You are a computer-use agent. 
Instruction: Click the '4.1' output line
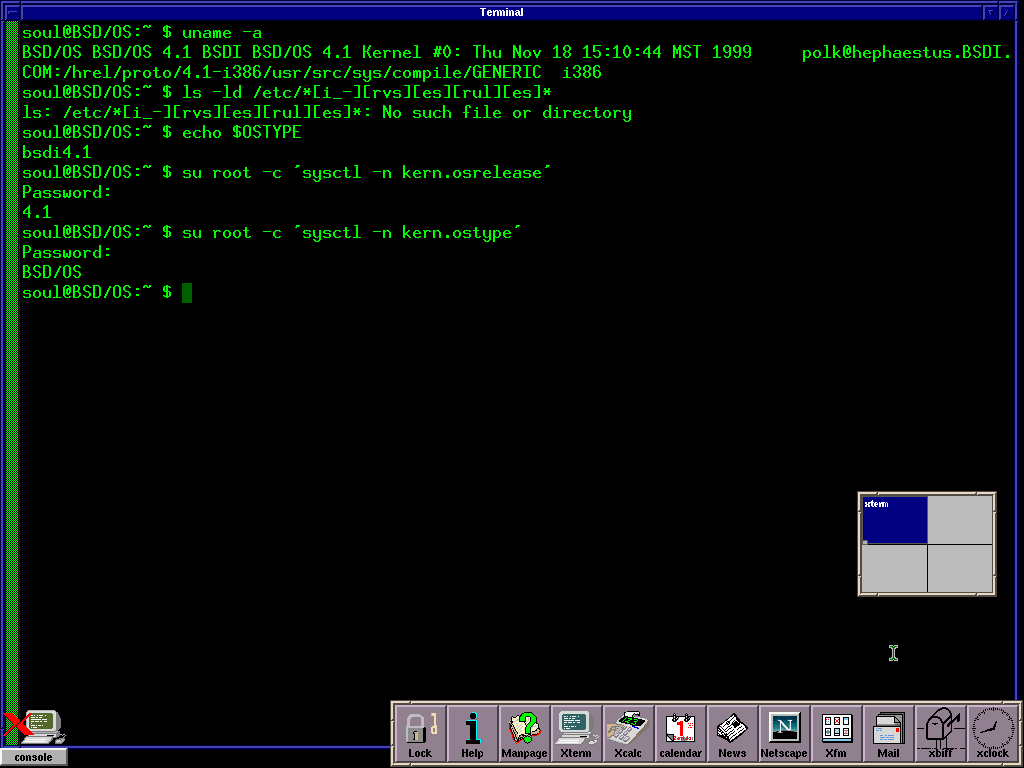coord(37,212)
